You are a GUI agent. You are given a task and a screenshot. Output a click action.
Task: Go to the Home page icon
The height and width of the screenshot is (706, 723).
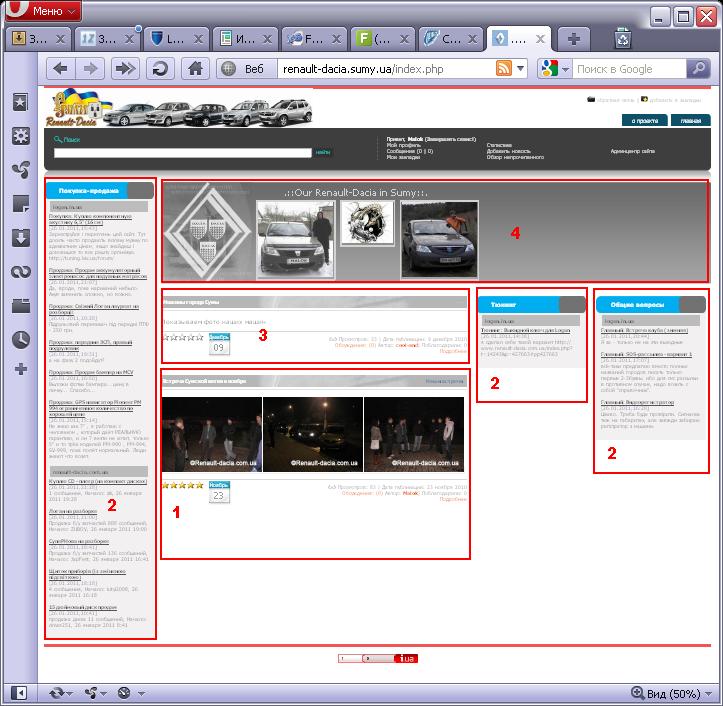pos(196,69)
